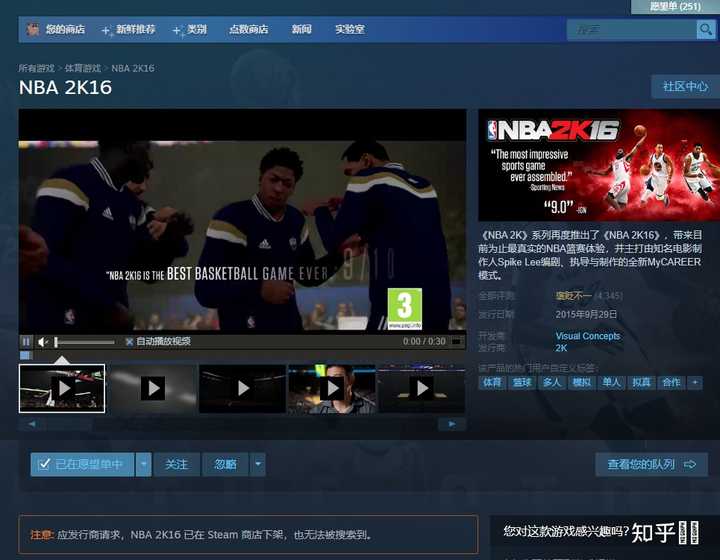This screenshot has height=560, width=720.
Task: Click the 忽略 ignore button
Action: pos(225,465)
